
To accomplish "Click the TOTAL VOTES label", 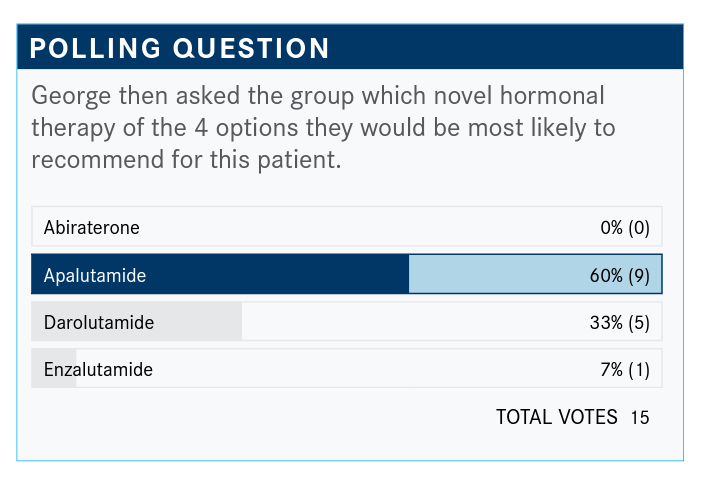I will 556,417.
